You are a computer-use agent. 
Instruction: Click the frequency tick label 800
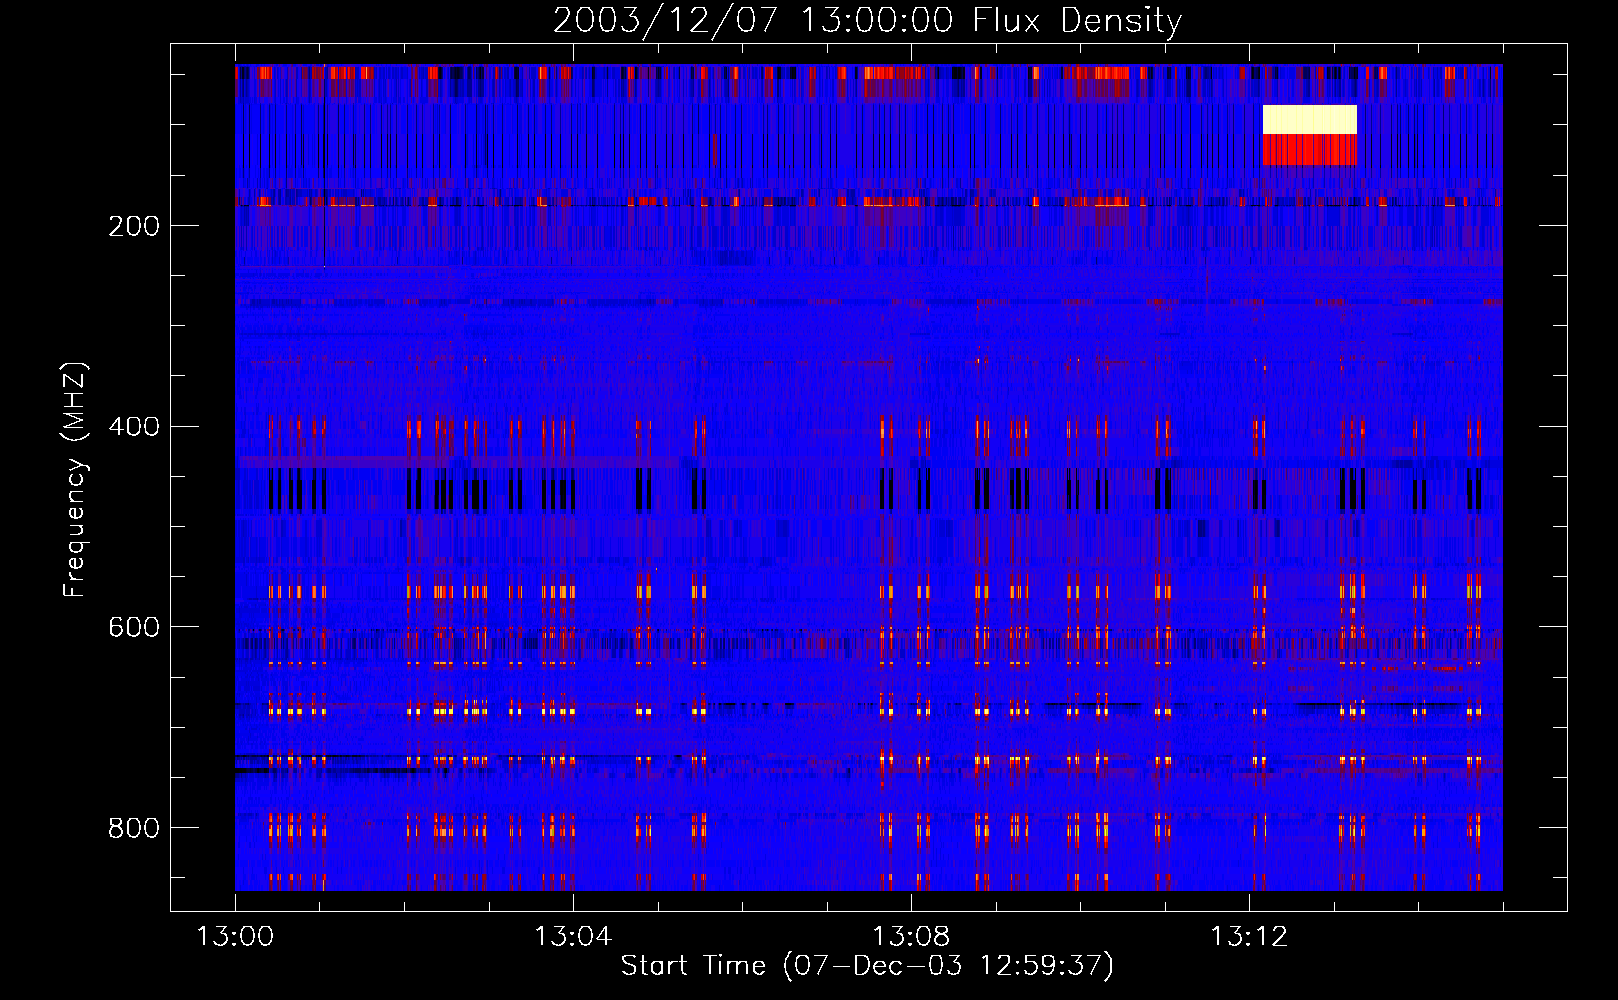point(134,828)
